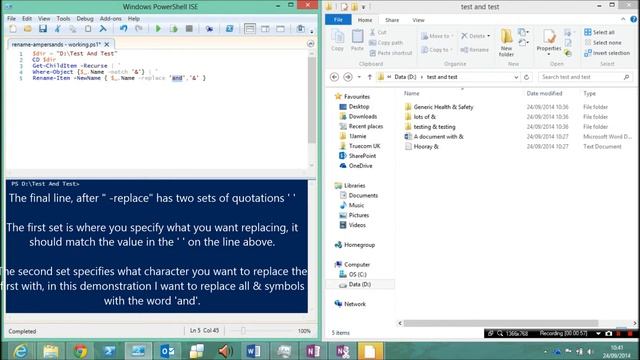This screenshot has width=640, height=360.
Task: Open Properties in Explorer ribbon
Action: click(x=549, y=42)
